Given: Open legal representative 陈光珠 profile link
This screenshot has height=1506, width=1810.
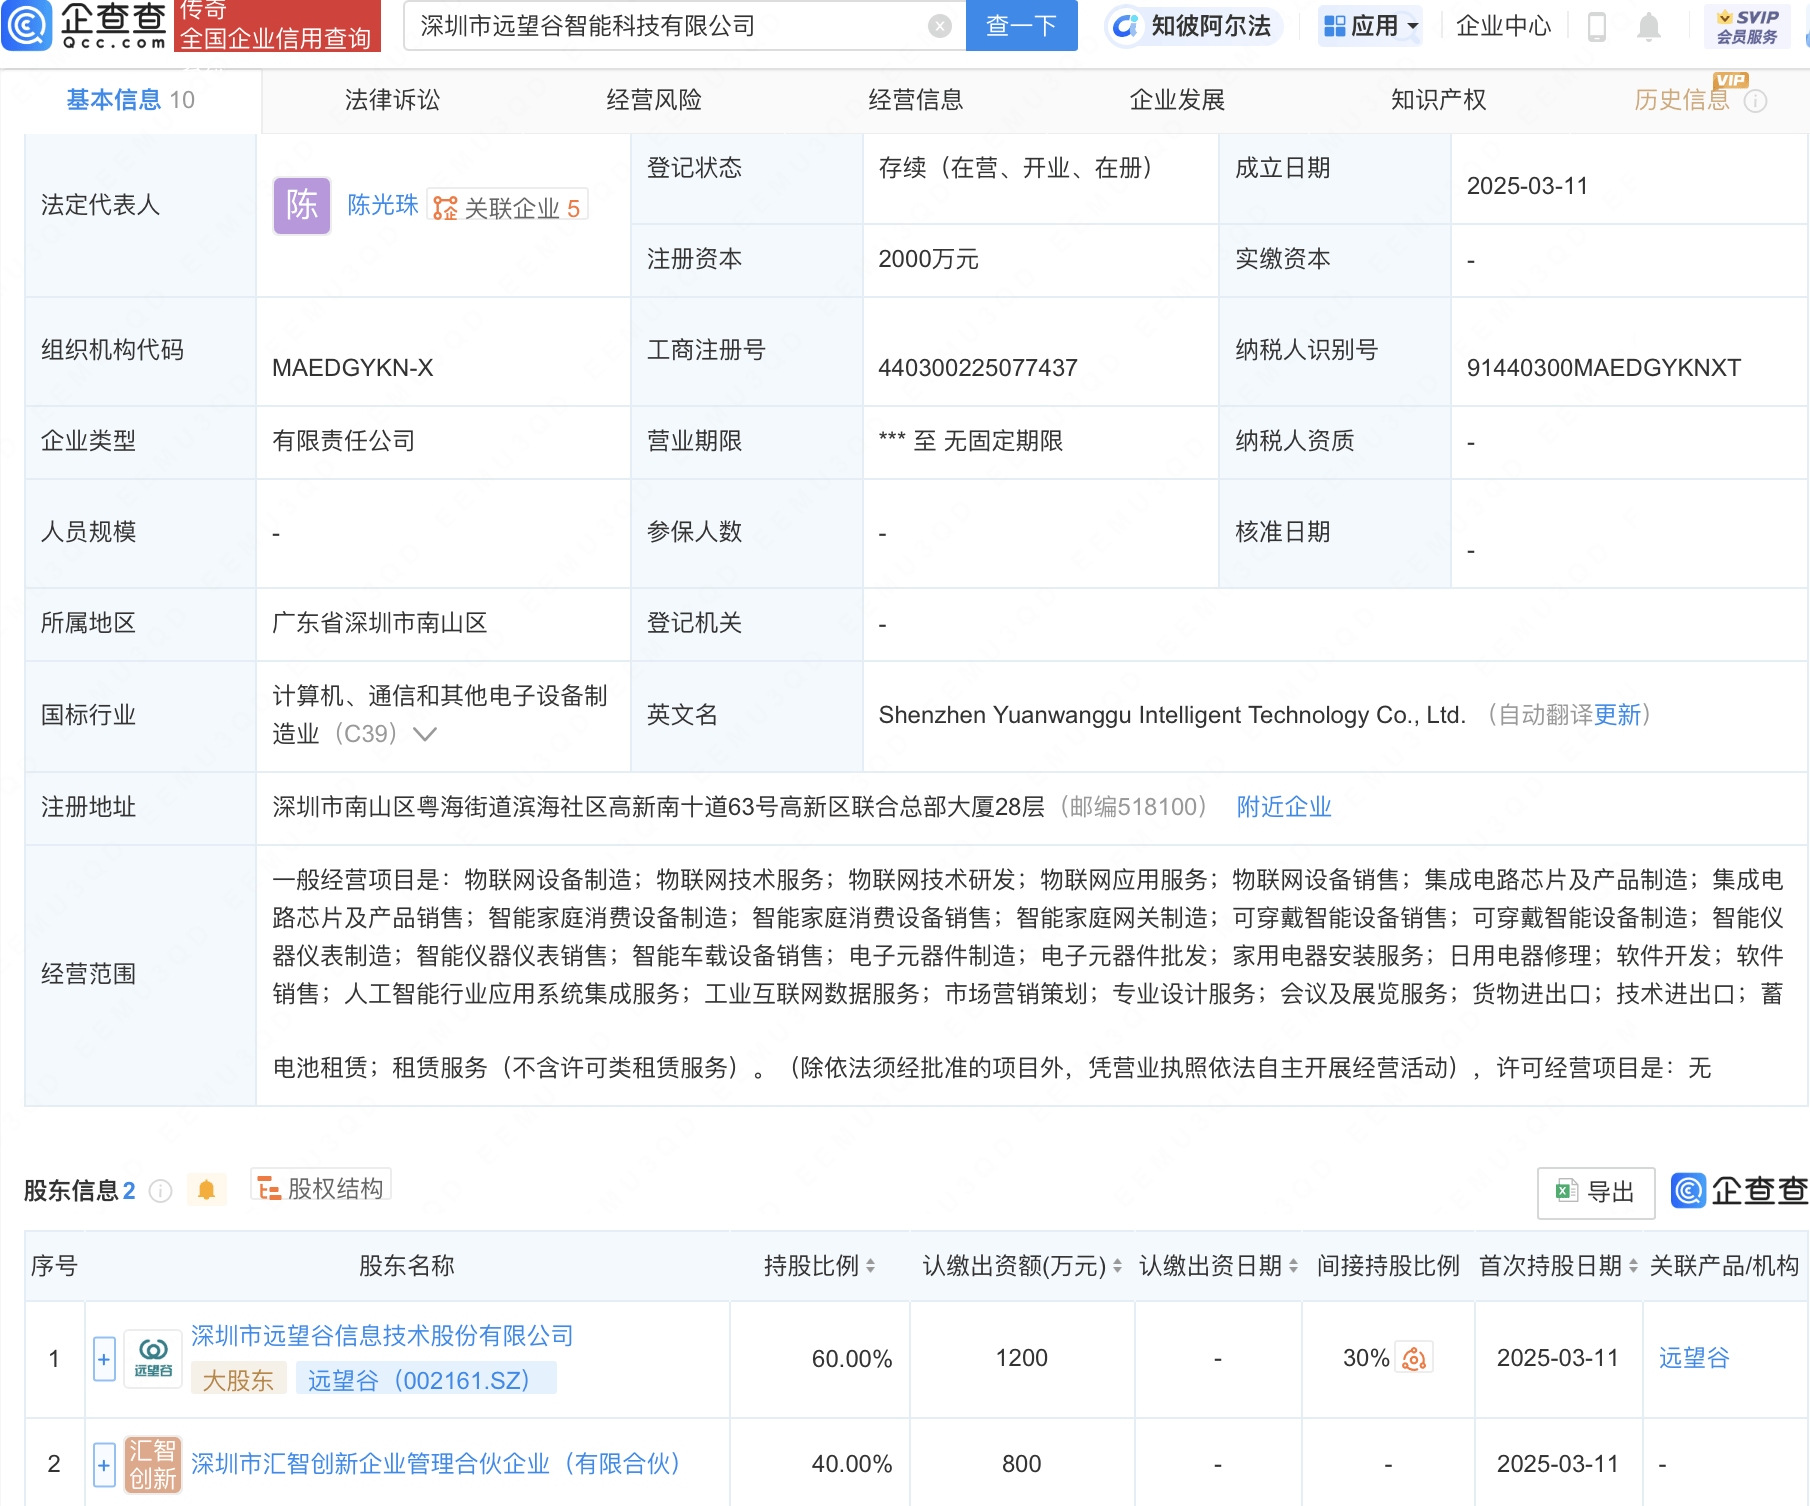Looking at the screenshot, I should point(383,205).
